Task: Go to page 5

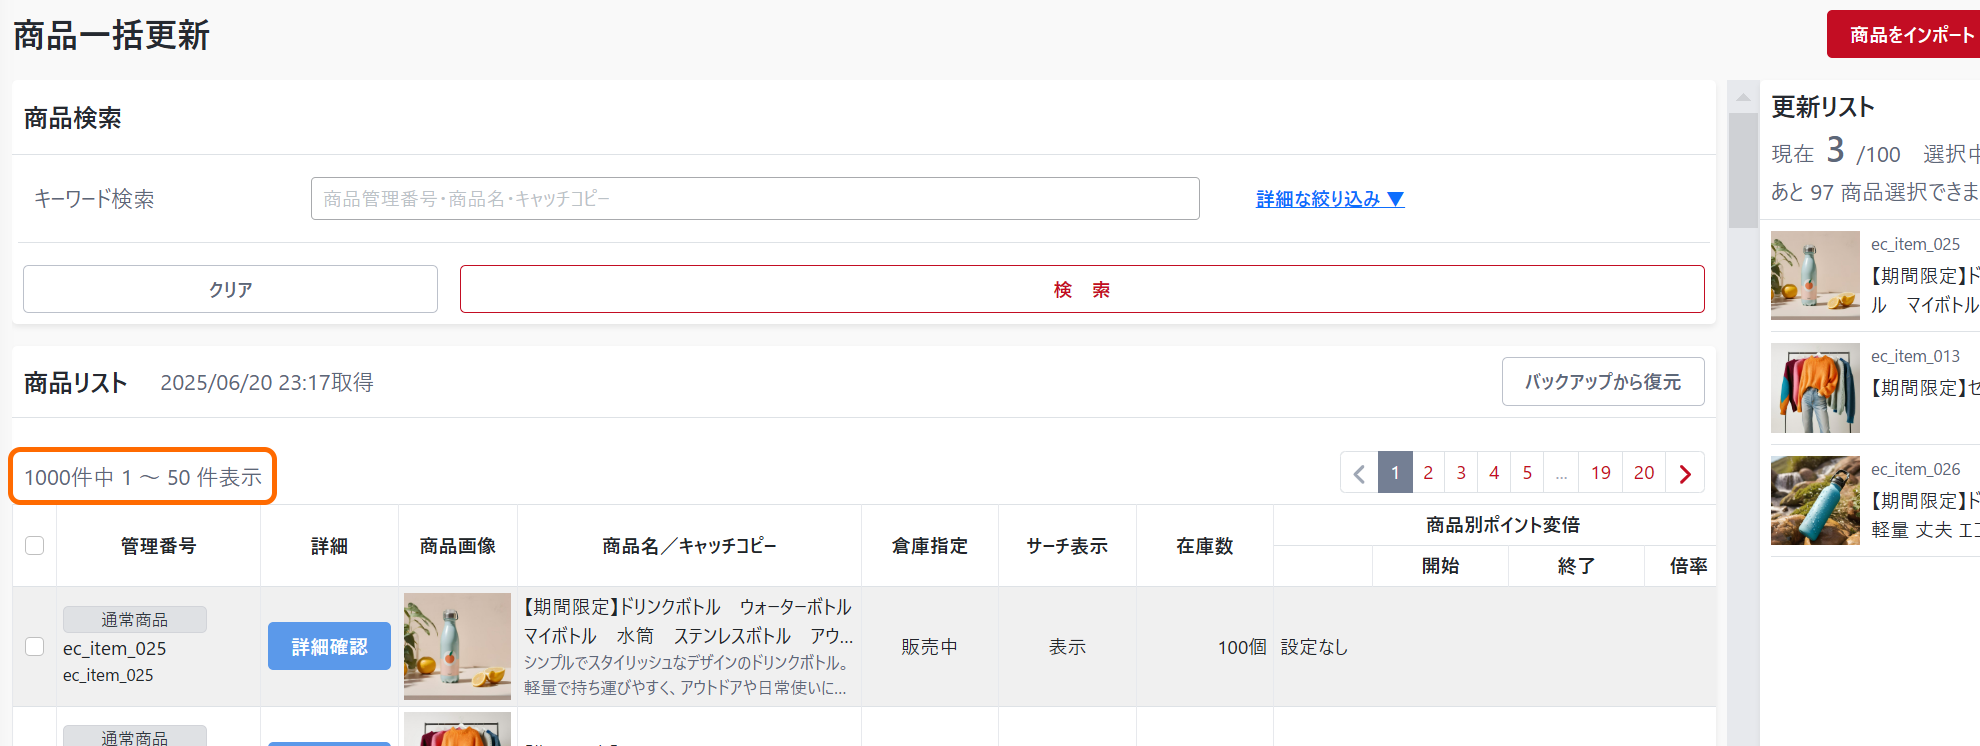Action: tap(1527, 473)
